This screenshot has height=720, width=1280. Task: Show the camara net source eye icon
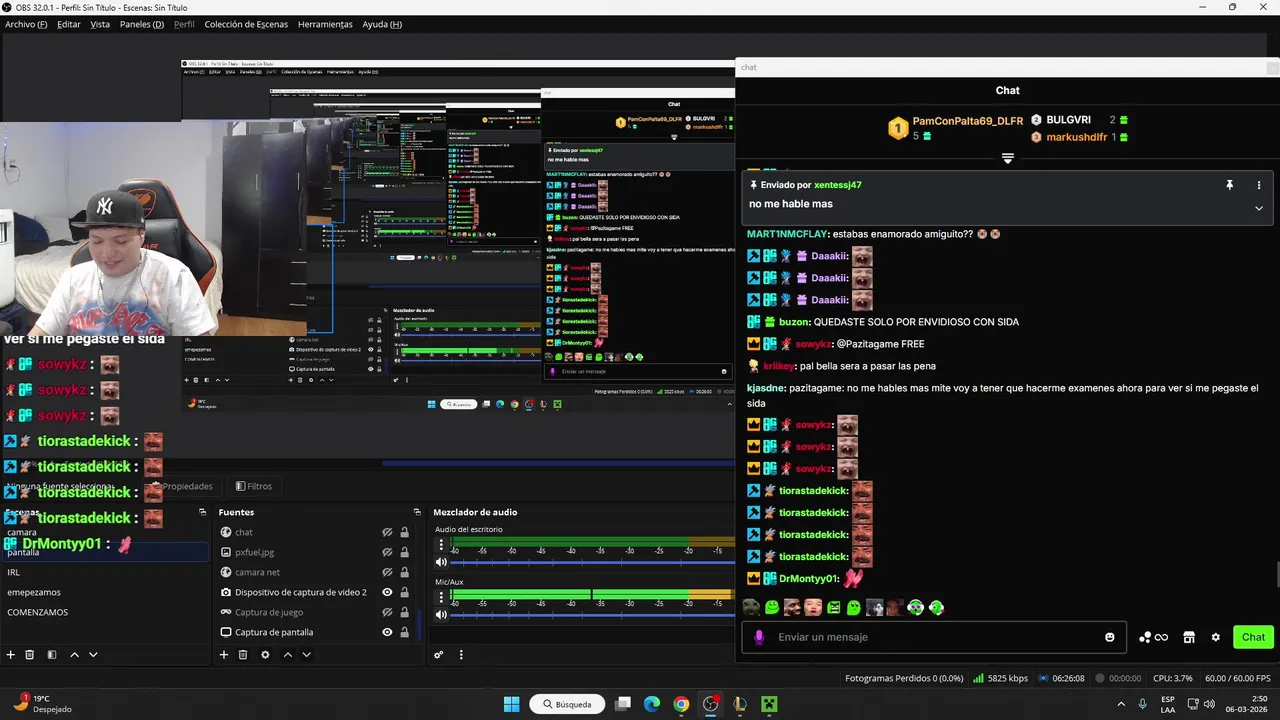387,572
